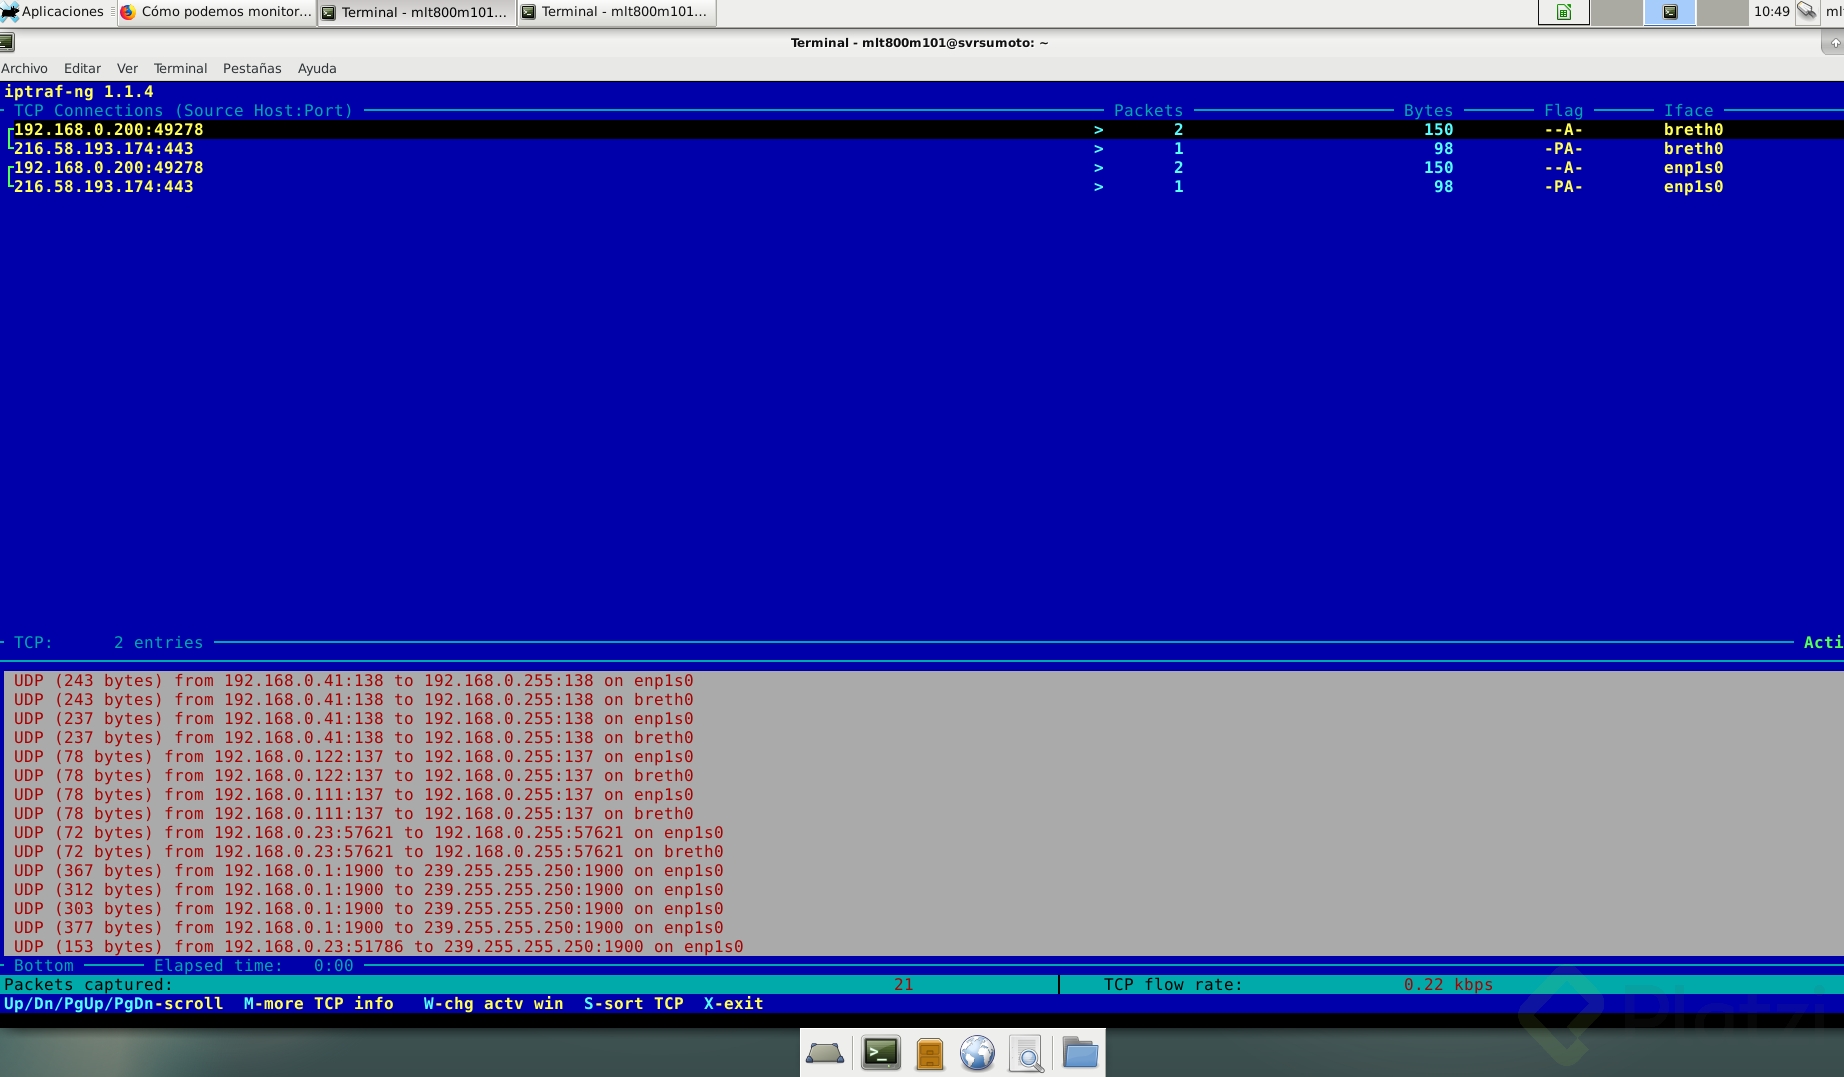Viewport: 1844px width, 1077px height.
Task: Open the Ver menu
Action: [127, 68]
